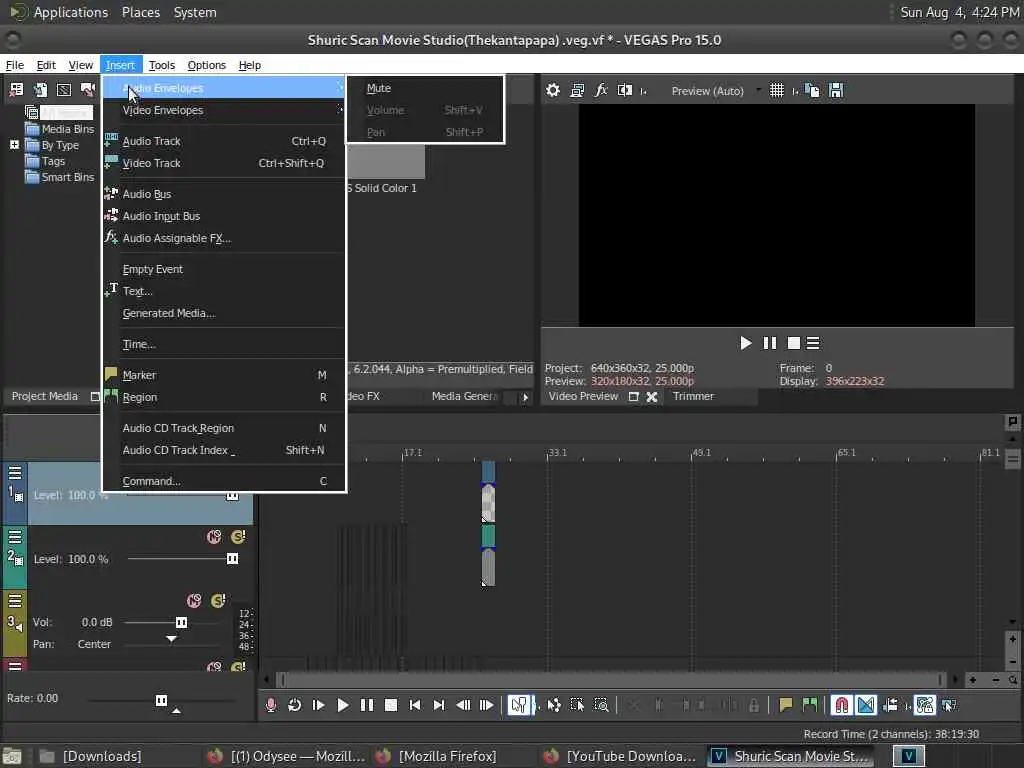Close the Video Preview panel
Image resolution: width=1024 pixels, height=768 pixels.
652,396
